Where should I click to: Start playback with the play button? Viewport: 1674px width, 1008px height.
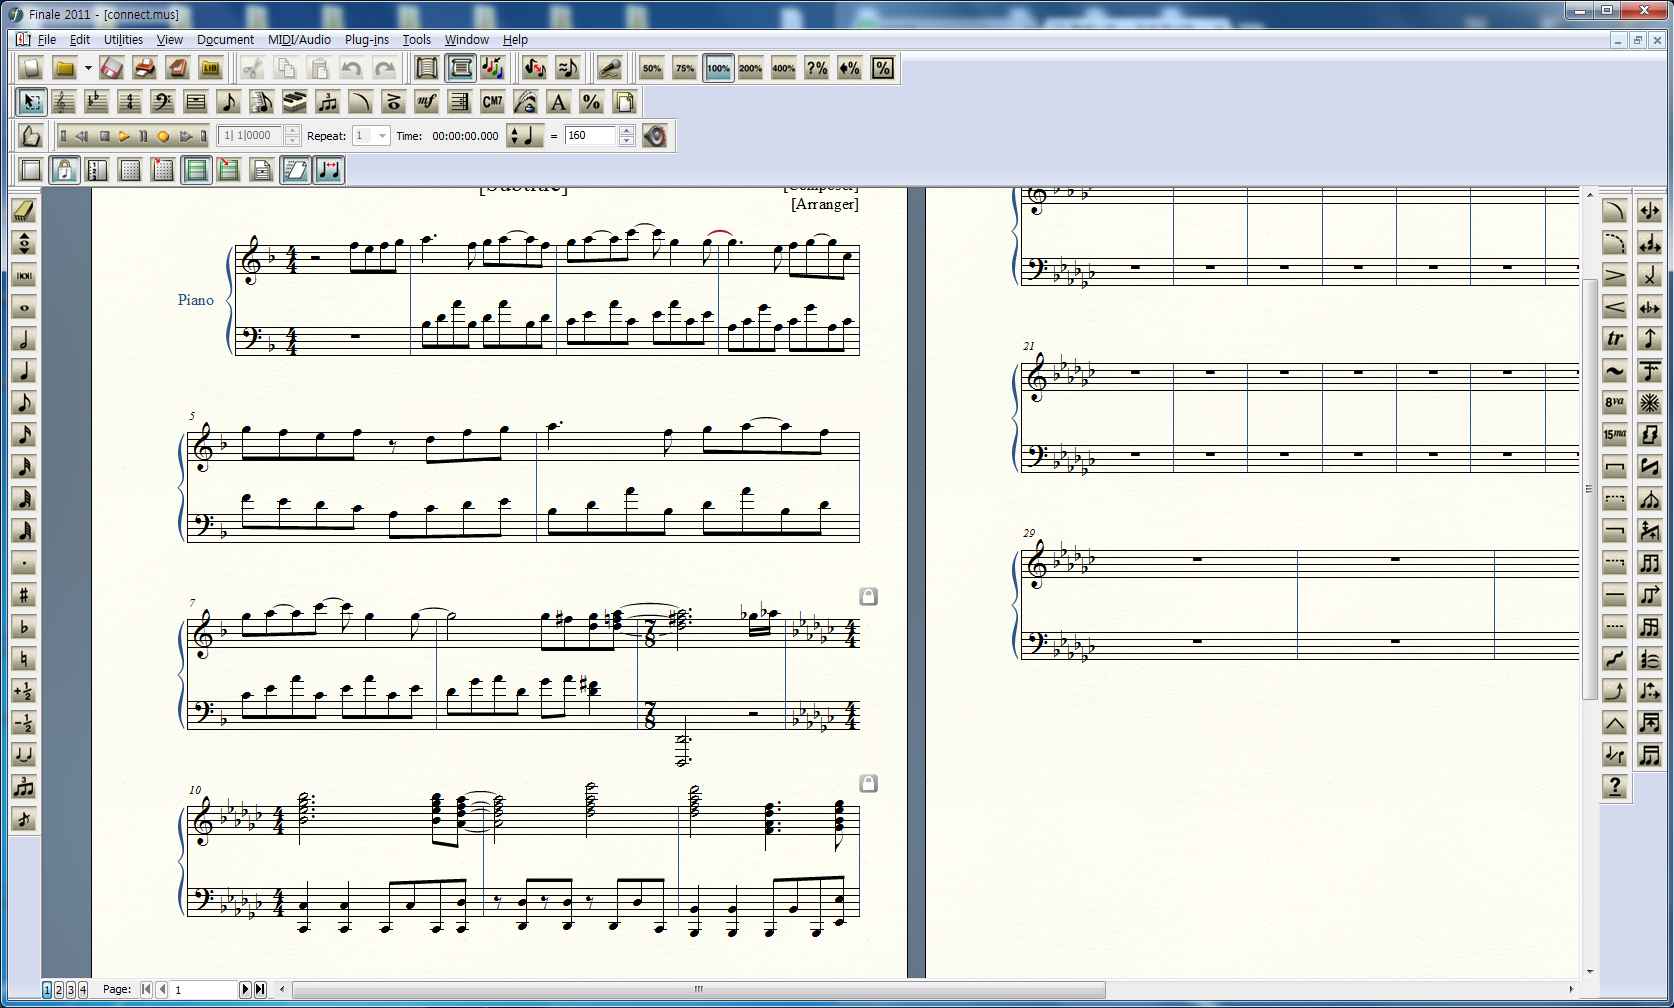click(124, 136)
